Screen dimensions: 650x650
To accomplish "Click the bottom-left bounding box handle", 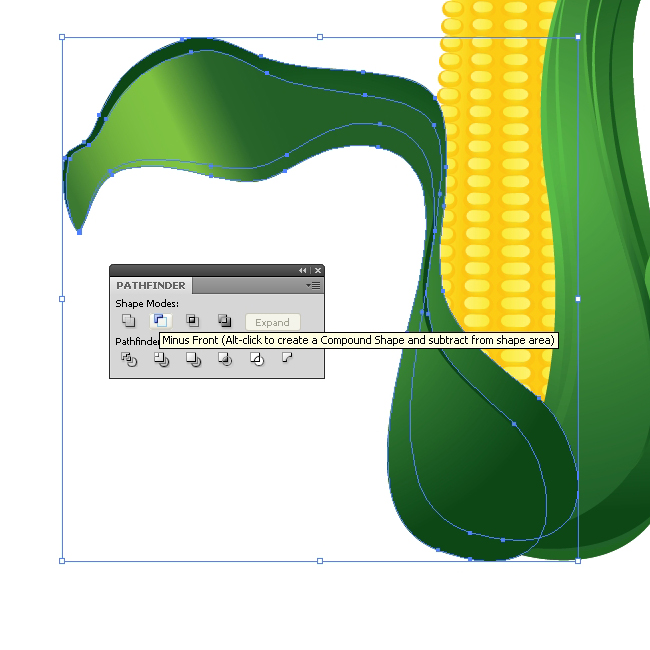I will (62, 561).
